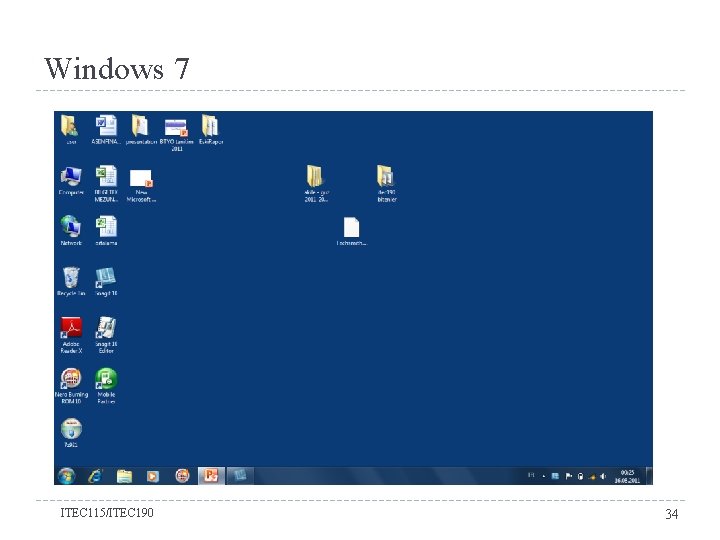
Task: Click the network signal tray icon
Action: pyautogui.click(x=592, y=477)
